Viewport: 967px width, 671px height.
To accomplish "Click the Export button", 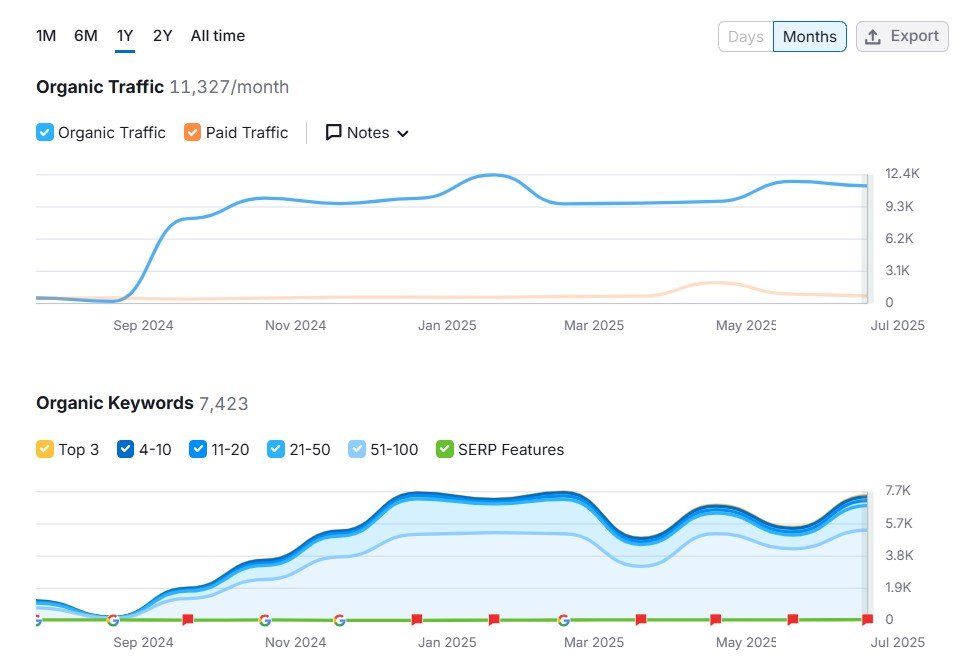I will 902,37.
